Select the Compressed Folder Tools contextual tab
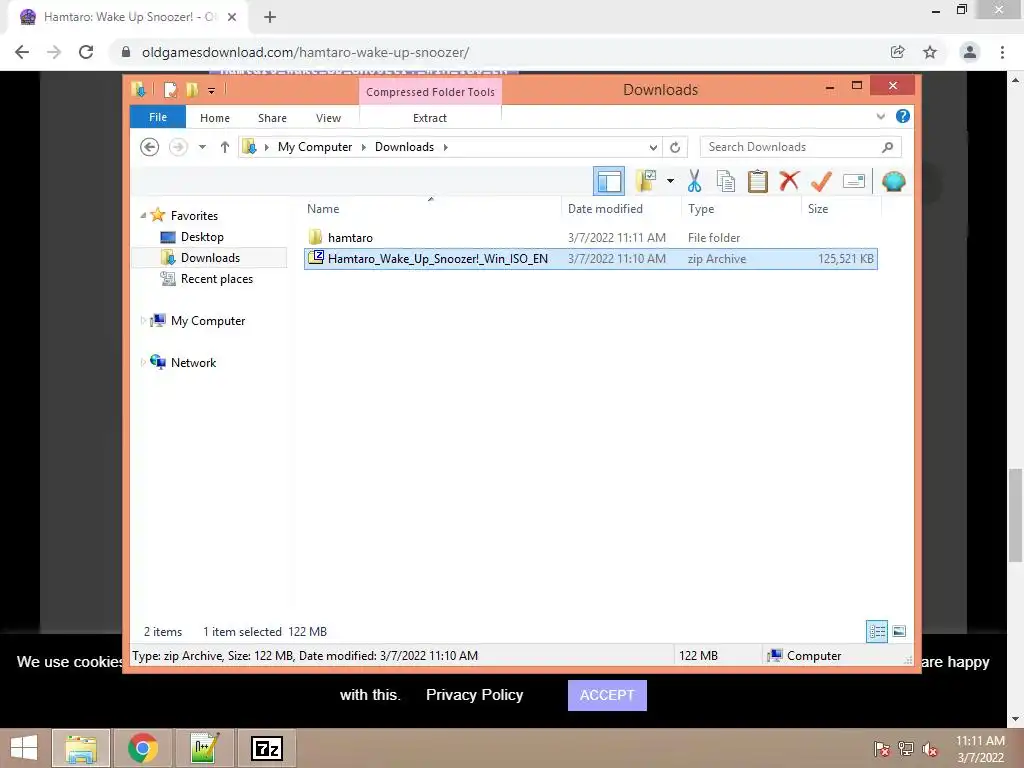This screenshot has height=768, width=1024. point(430,91)
